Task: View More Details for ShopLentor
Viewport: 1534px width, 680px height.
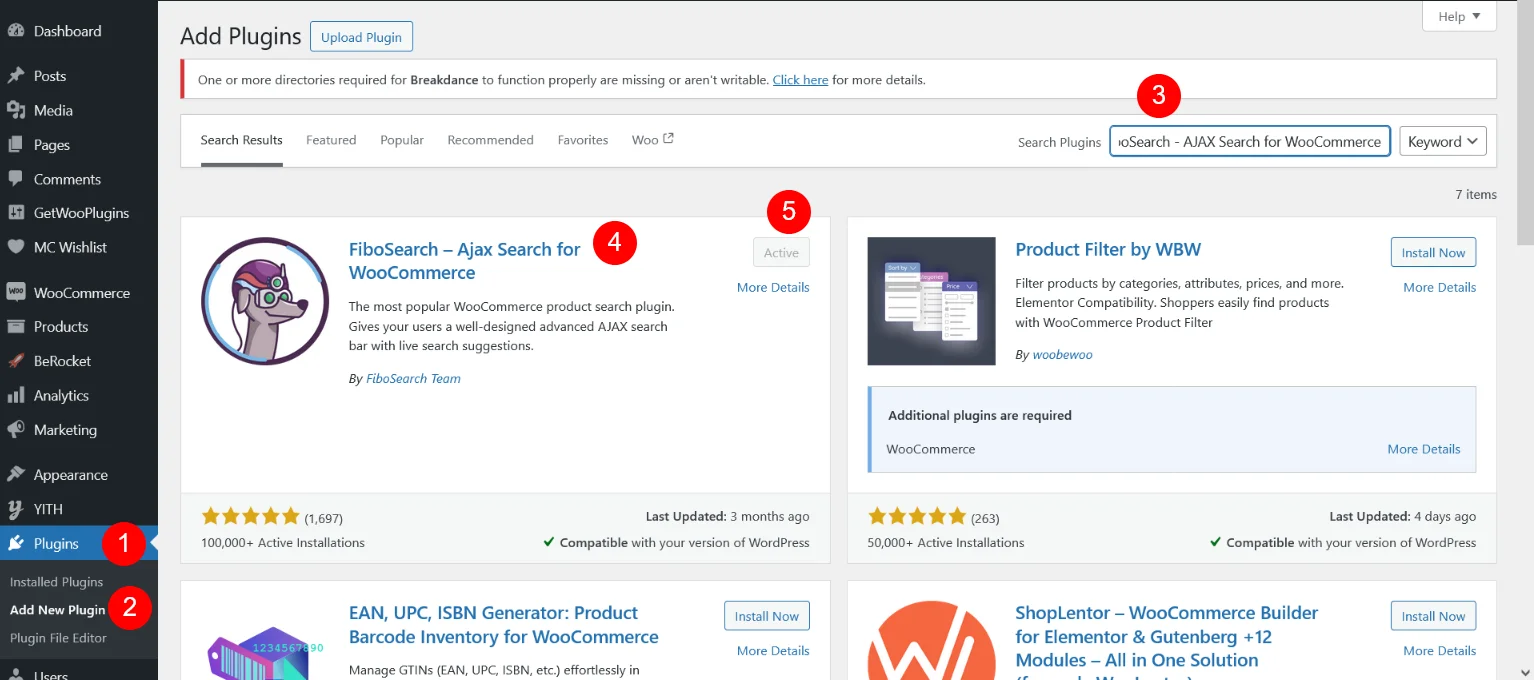Action: pos(1439,650)
